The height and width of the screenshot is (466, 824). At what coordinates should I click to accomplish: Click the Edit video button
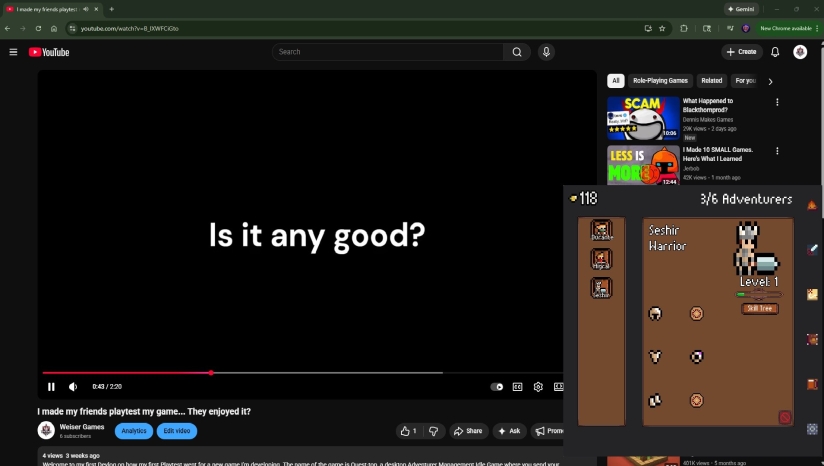177,431
